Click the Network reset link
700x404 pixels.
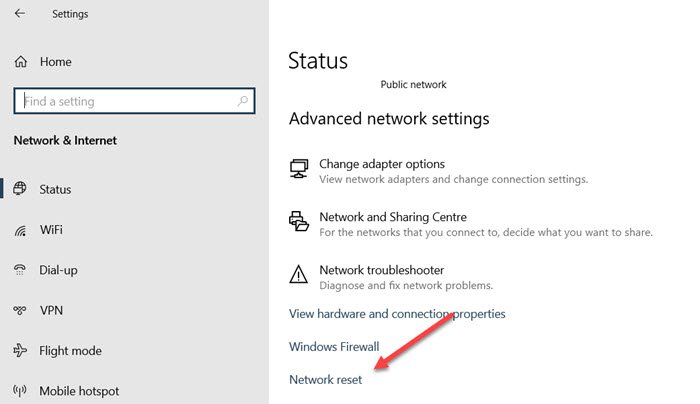coord(325,379)
